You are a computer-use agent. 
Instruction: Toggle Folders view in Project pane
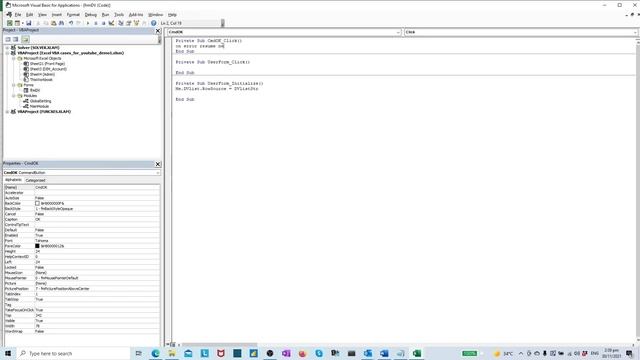pos(25,39)
